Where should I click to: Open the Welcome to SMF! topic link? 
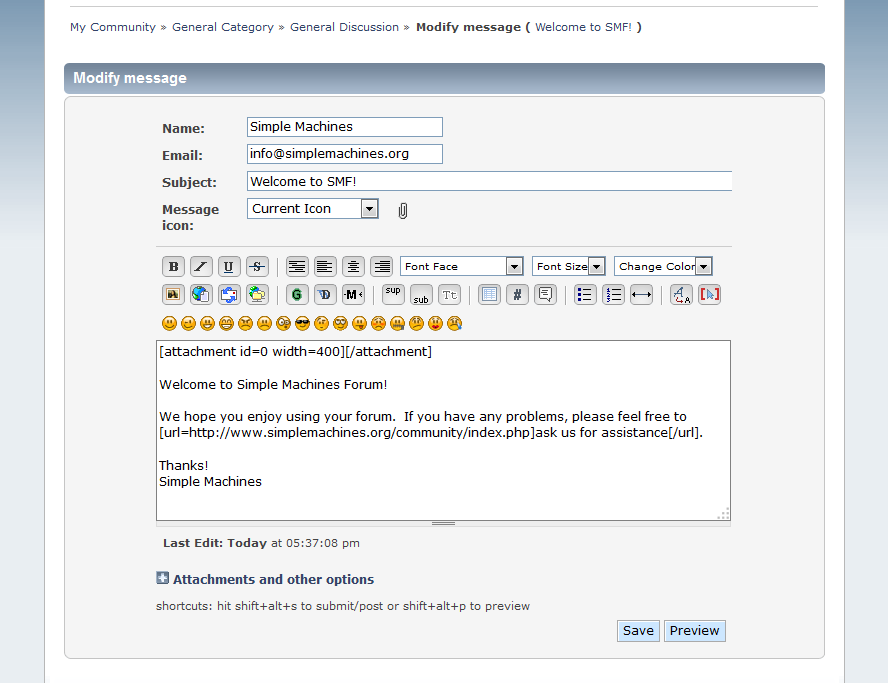click(583, 27)
